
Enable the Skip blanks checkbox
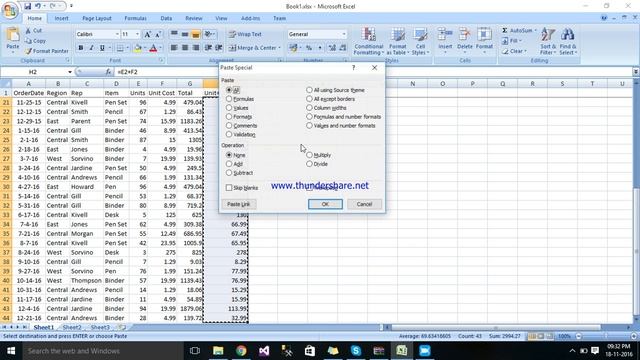click(x=229, y=188)
